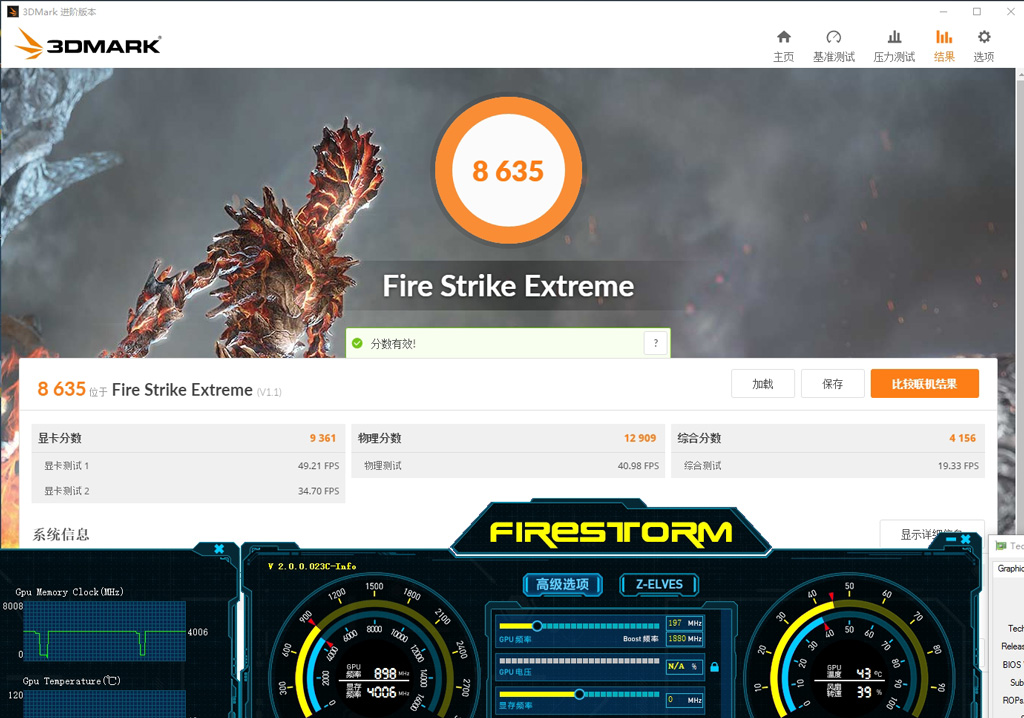Click the N/A GPU voltage field
This screenshot has height=718, width=1024.
point(684,666)
